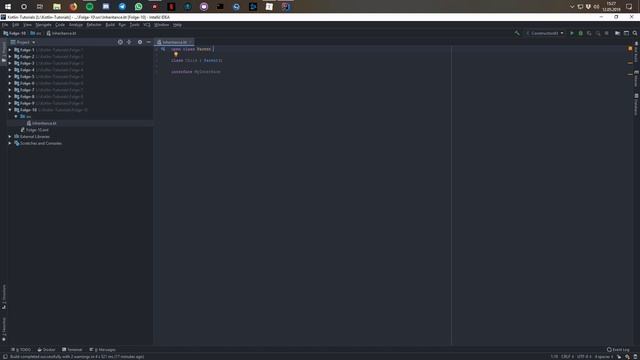Start debugging with the green bug icon

(580, 33)
